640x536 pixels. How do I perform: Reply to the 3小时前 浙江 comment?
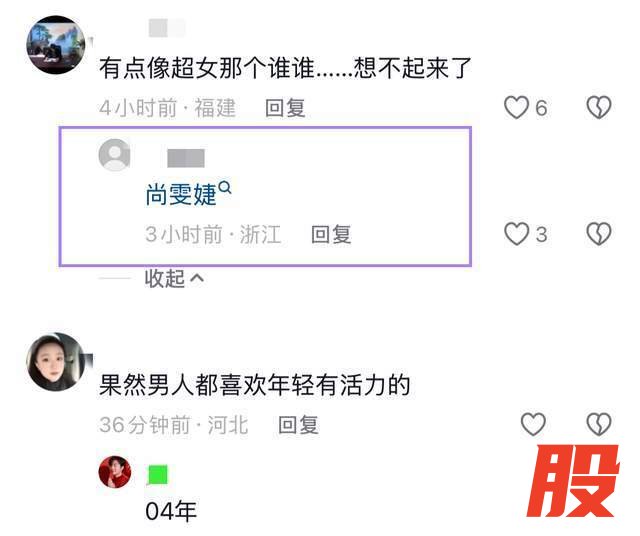click(x=331, y=235)
